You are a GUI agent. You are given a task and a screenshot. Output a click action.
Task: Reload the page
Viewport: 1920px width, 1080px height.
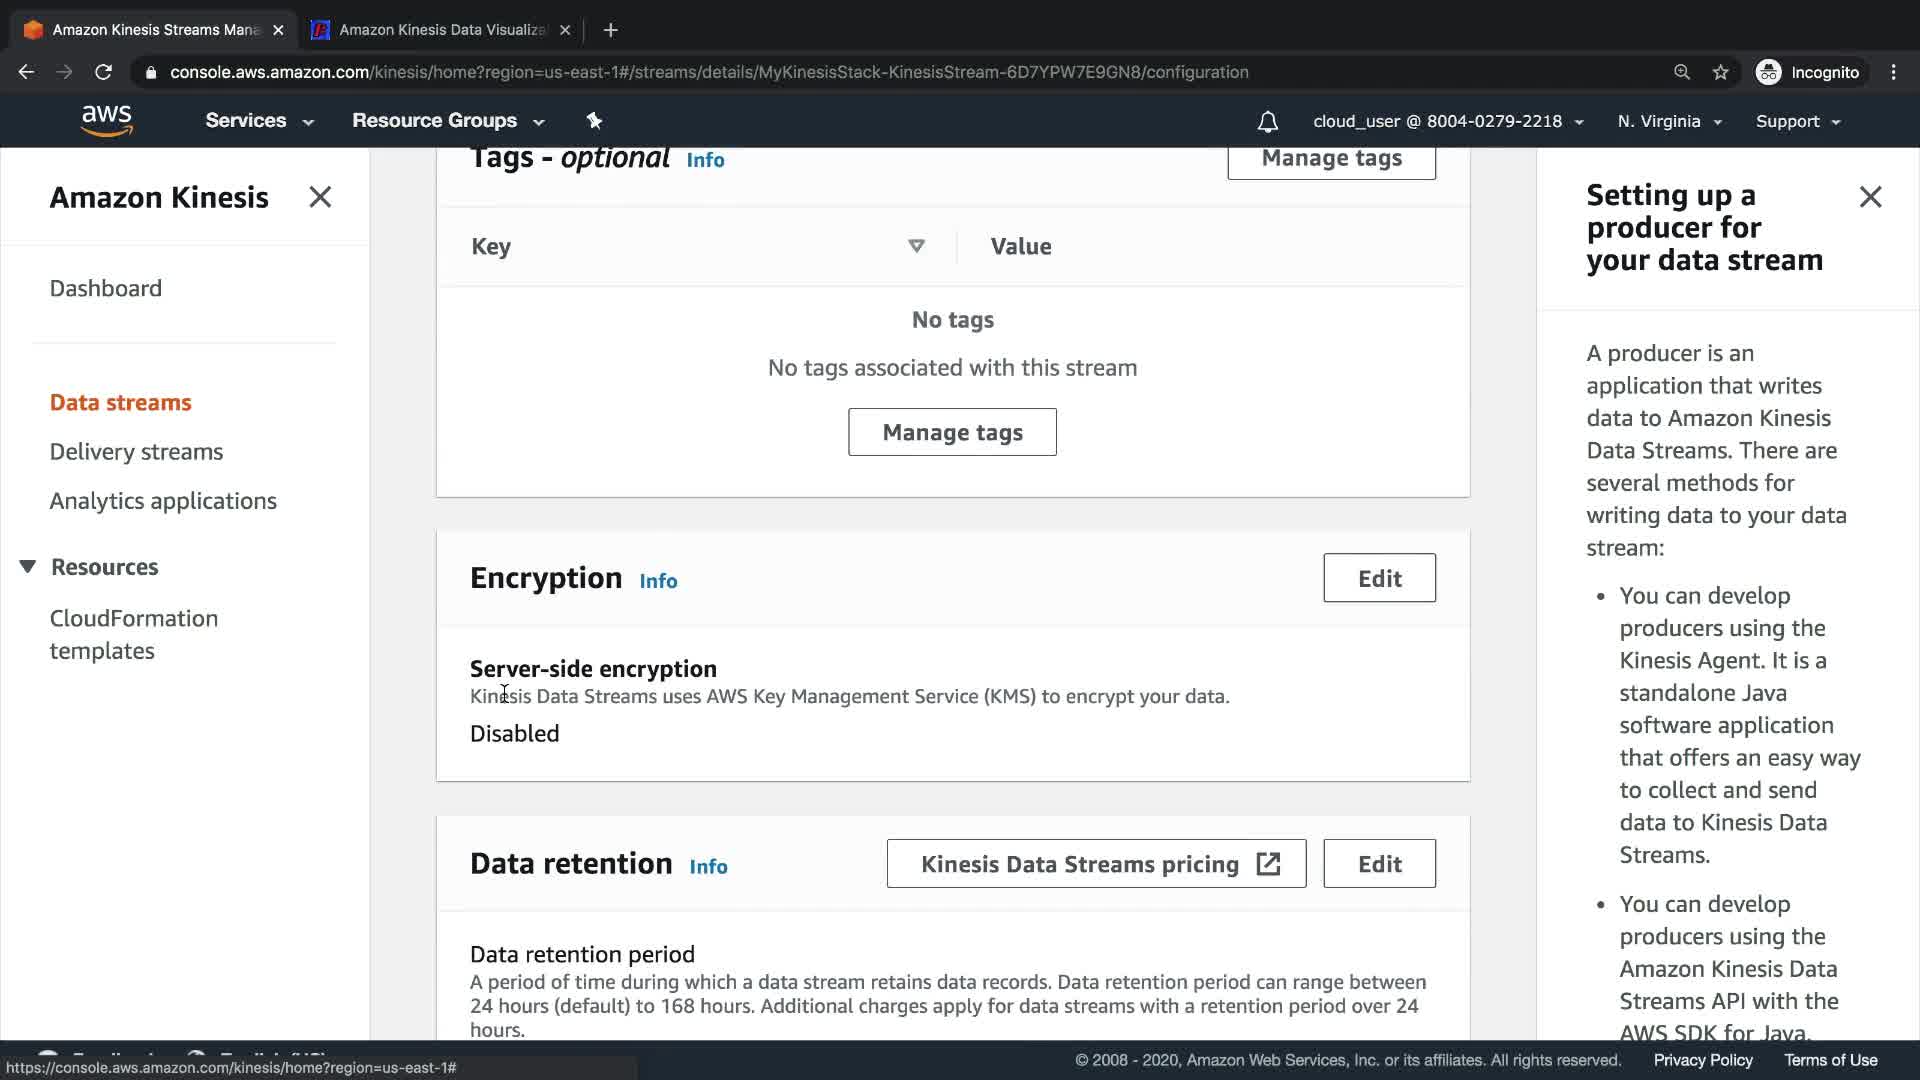[103, 72]
